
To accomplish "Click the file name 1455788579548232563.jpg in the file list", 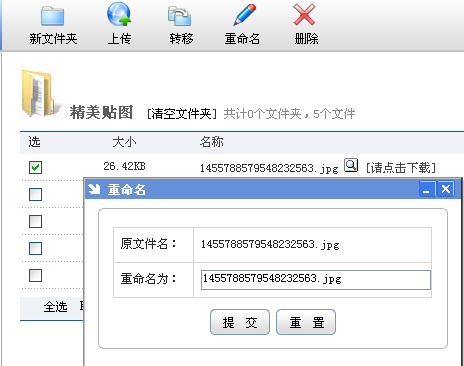I will 269,168.
